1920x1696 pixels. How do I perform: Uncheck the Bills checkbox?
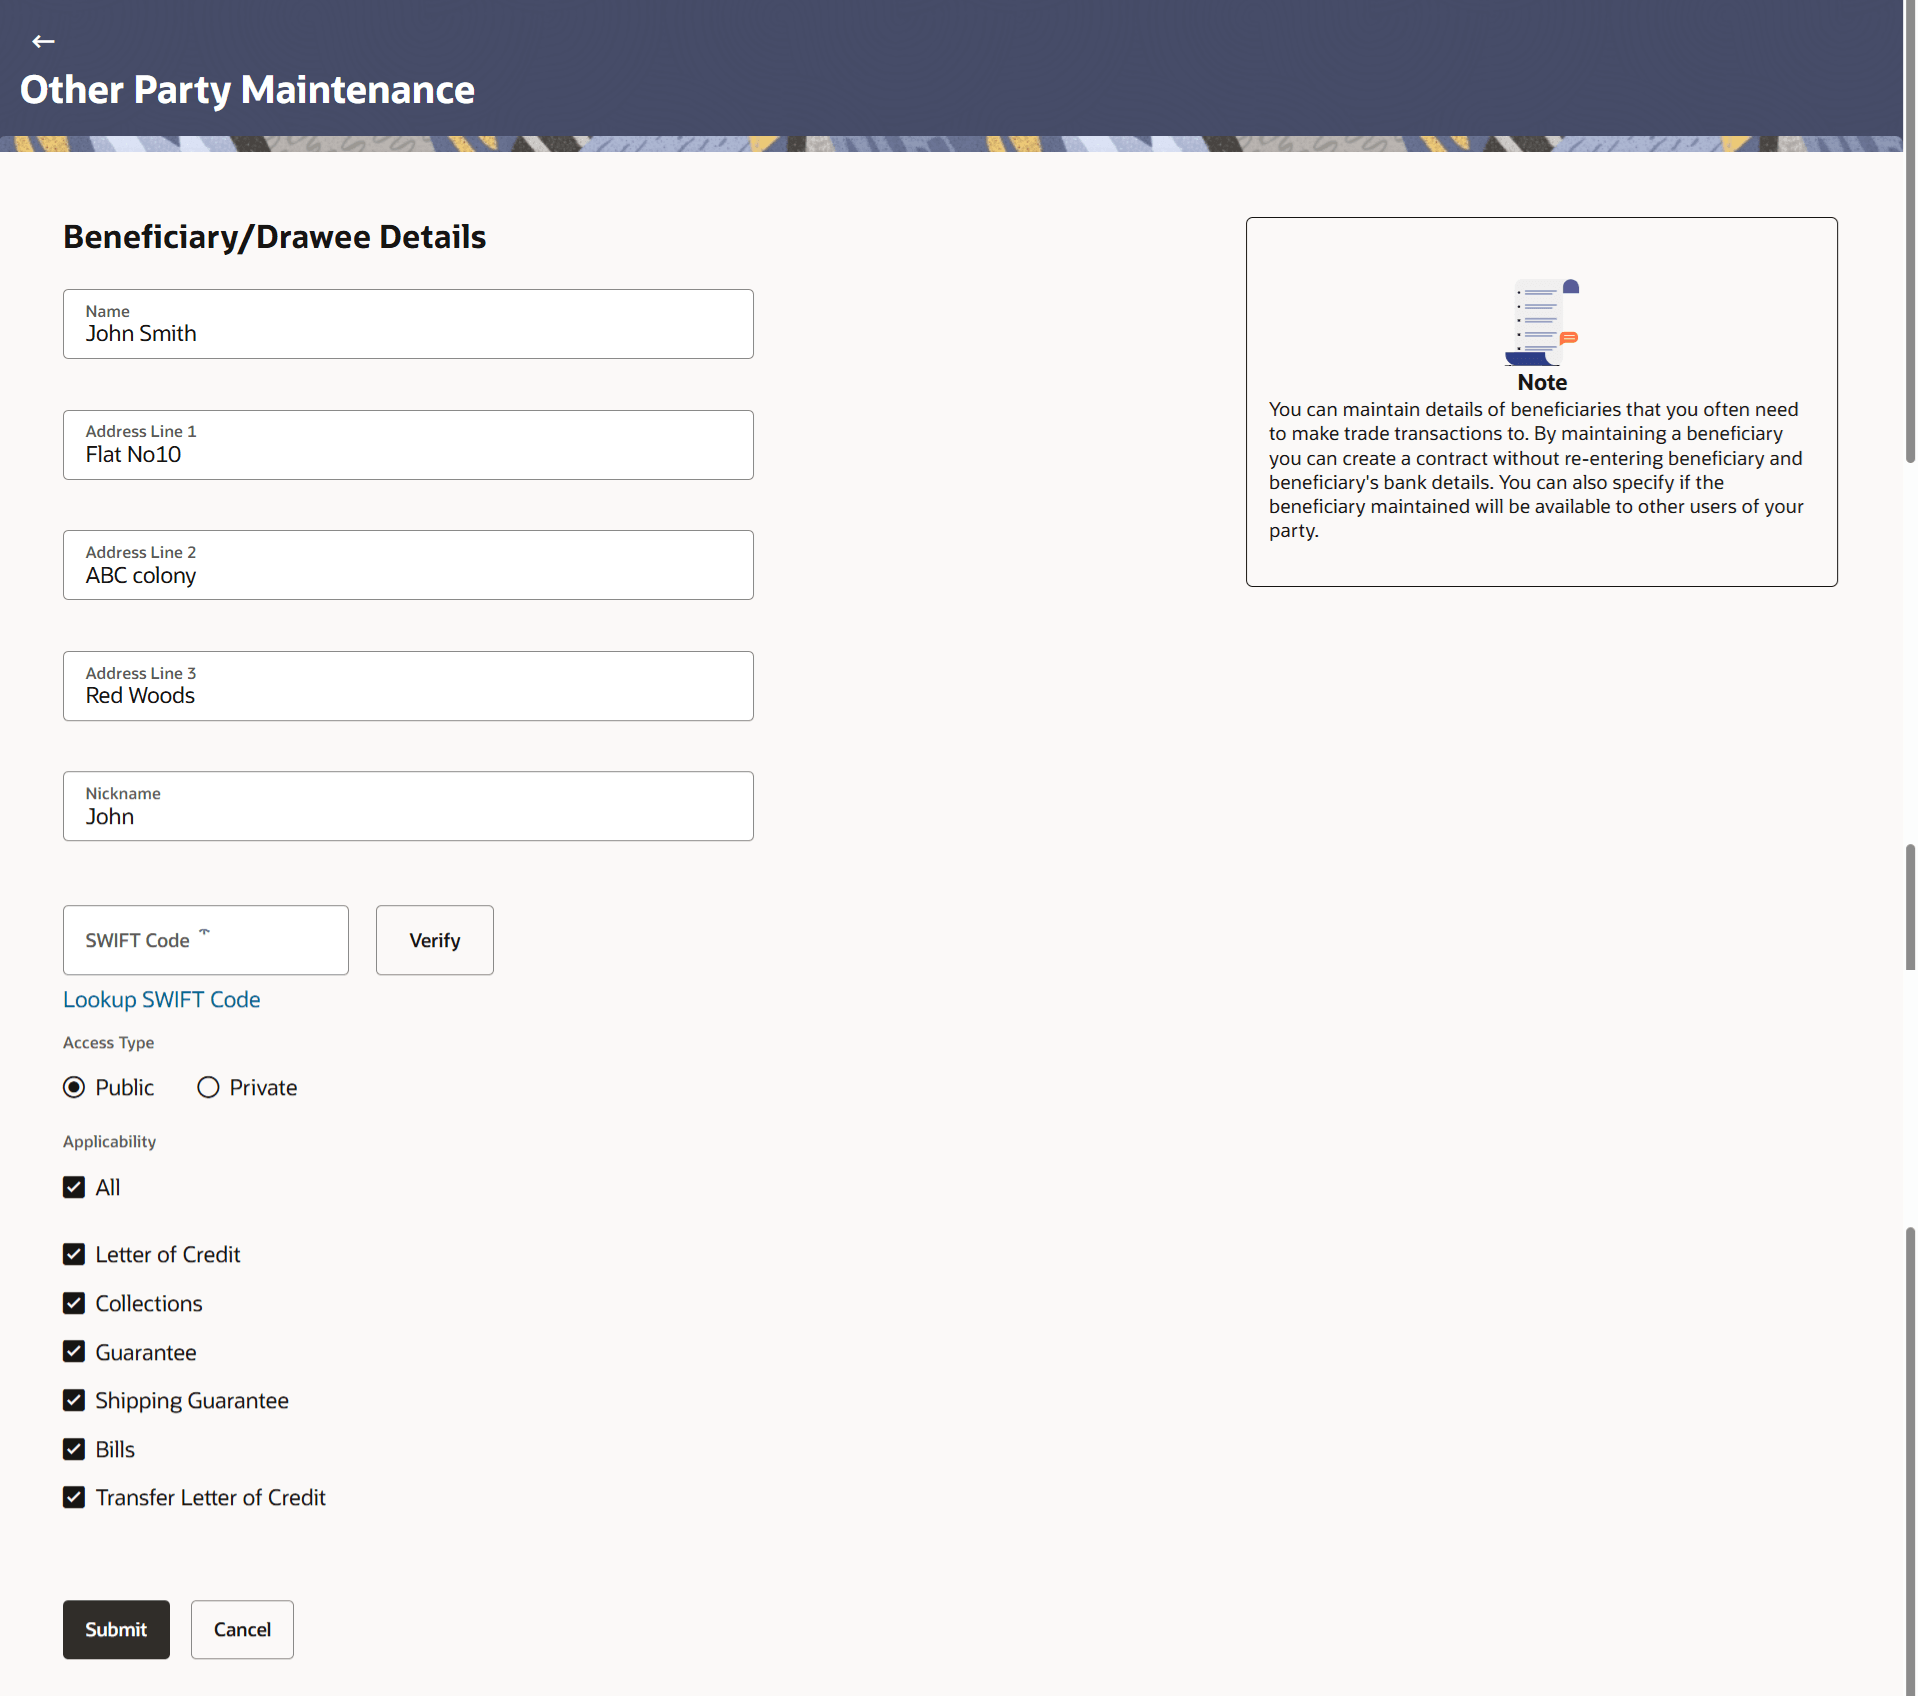(x=74, y=1449)
